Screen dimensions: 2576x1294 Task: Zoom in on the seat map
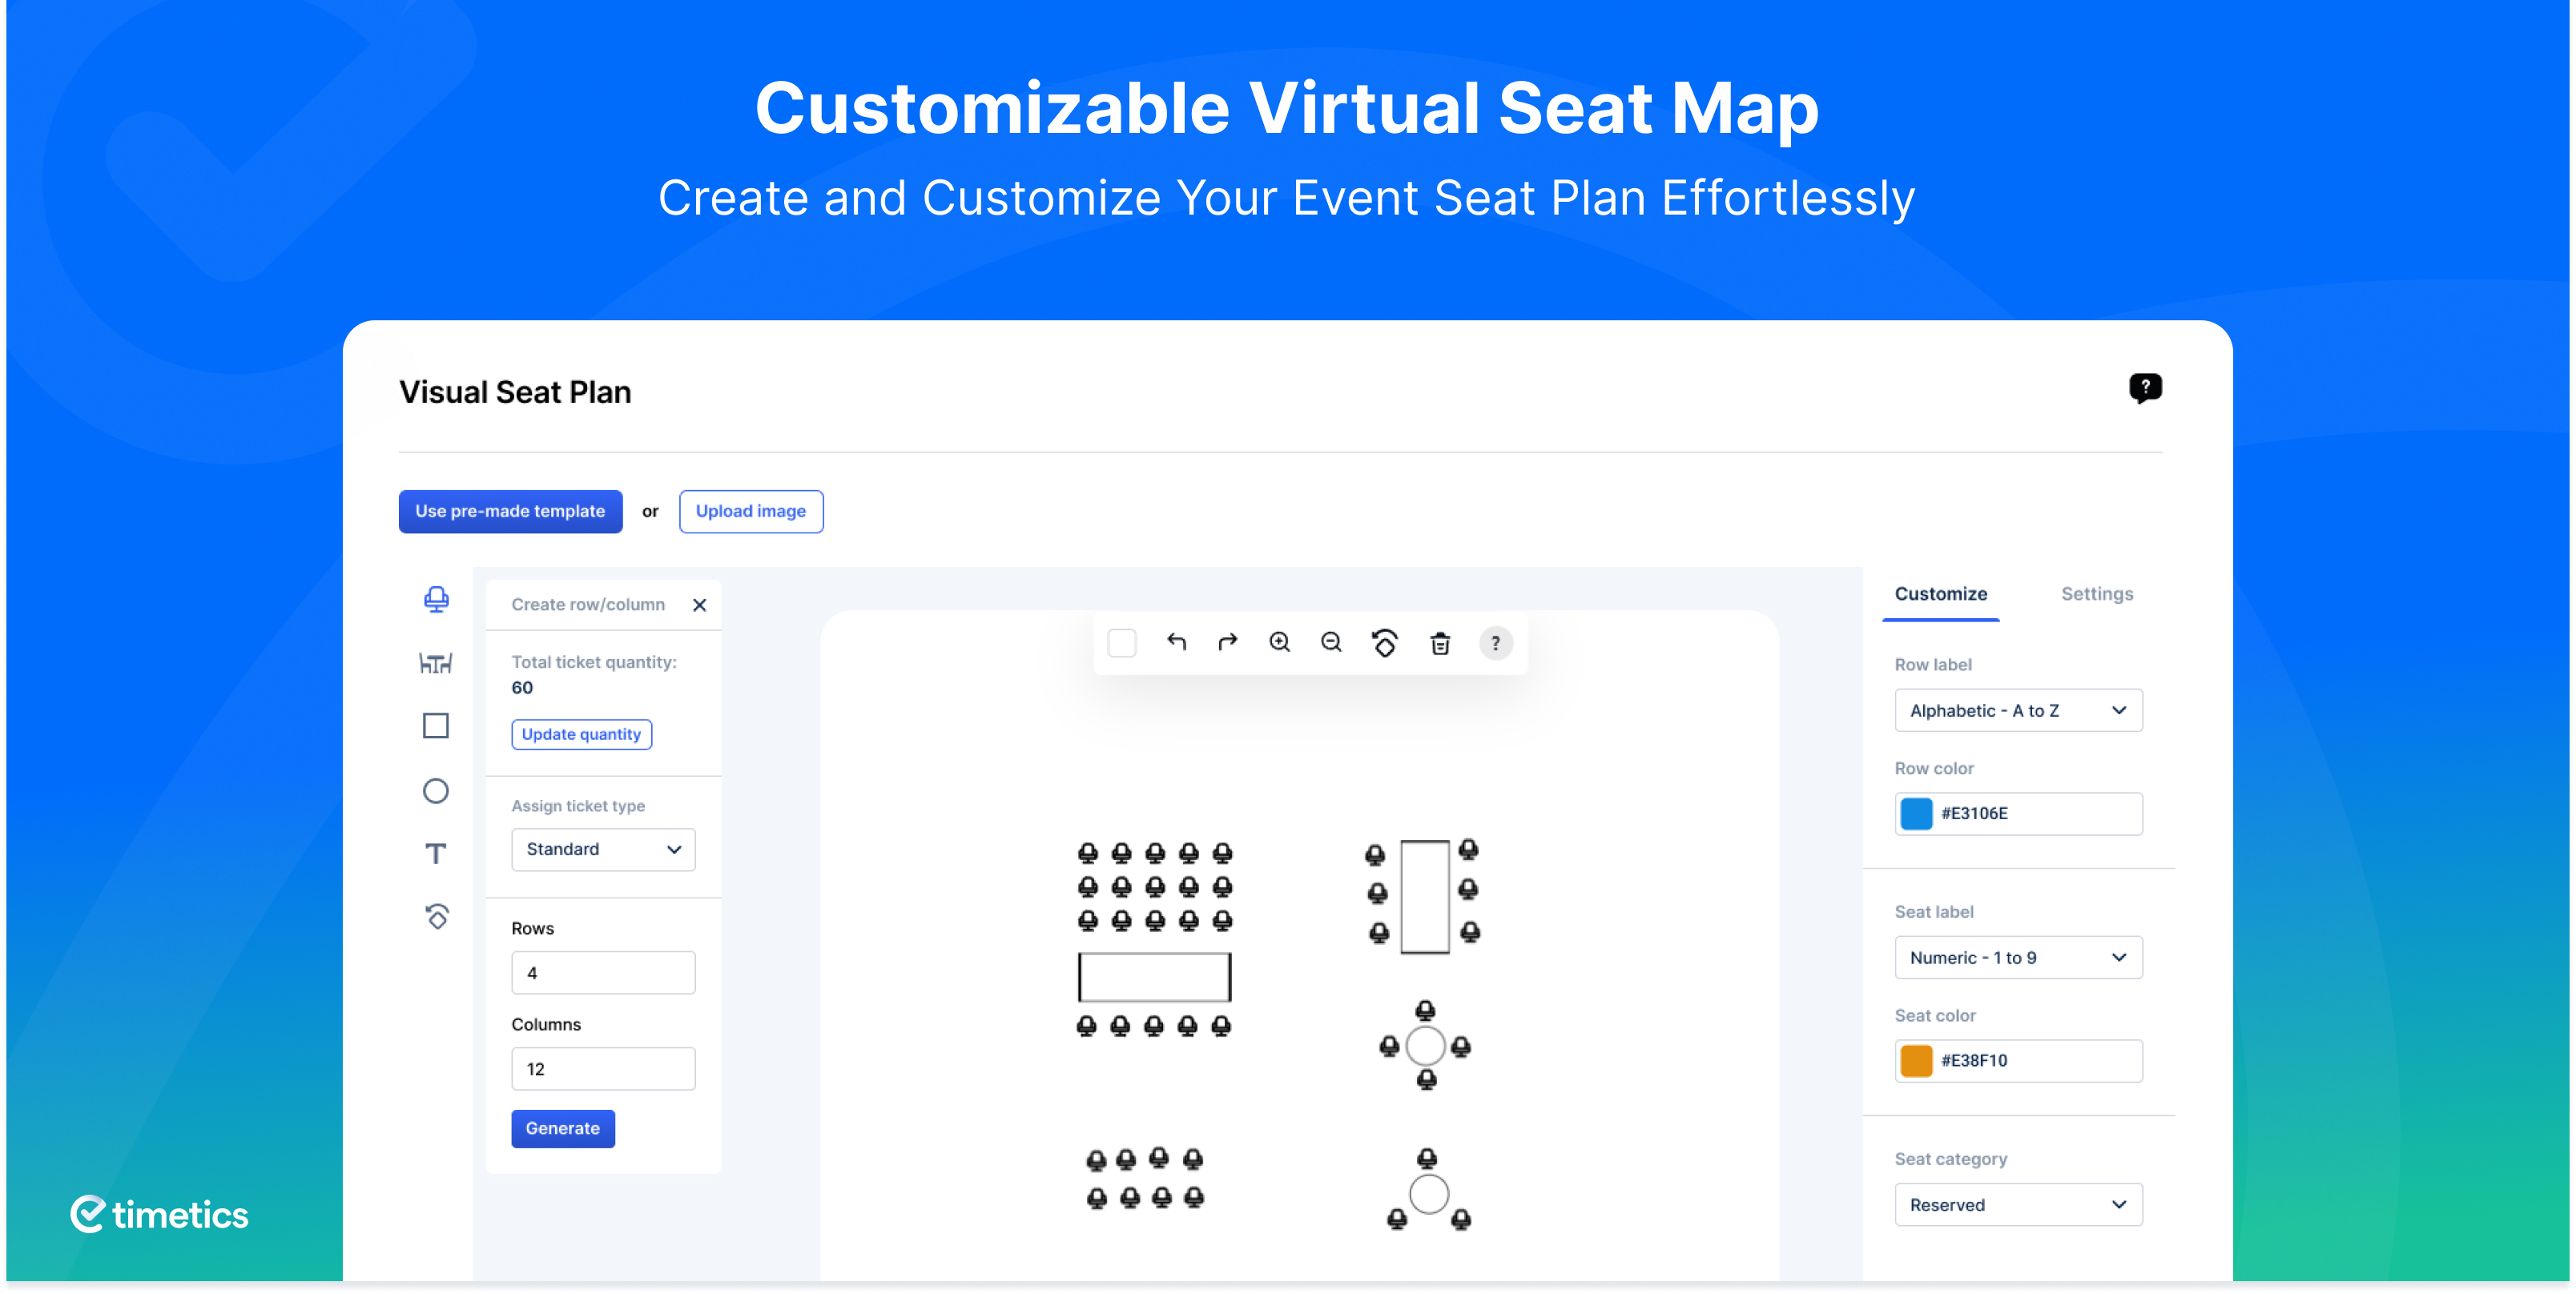[x=1280, y=642]
